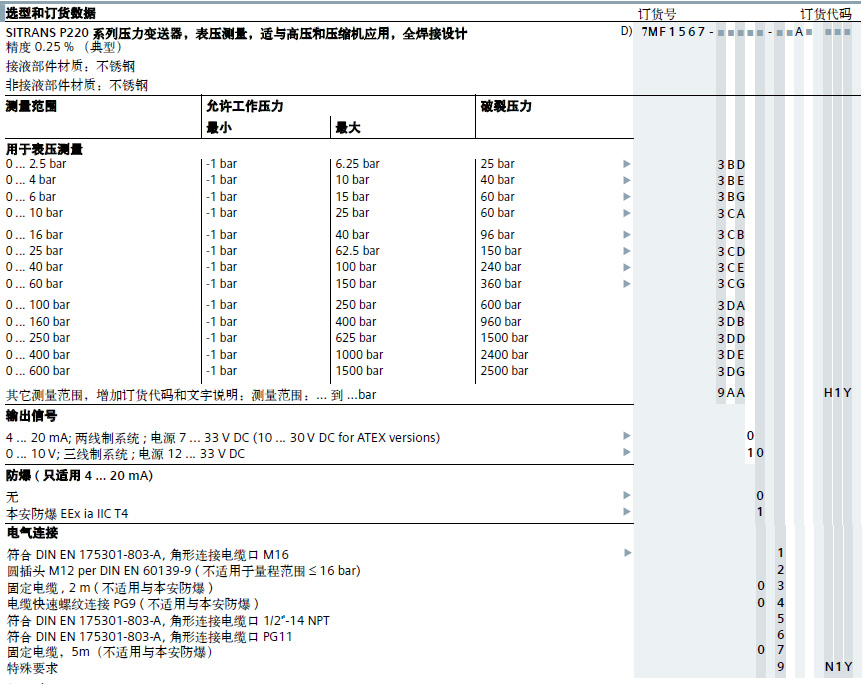This screenshot has width=868, height=684.
Task: Select the 固定电缆 5m line
Action: [110, 652]
